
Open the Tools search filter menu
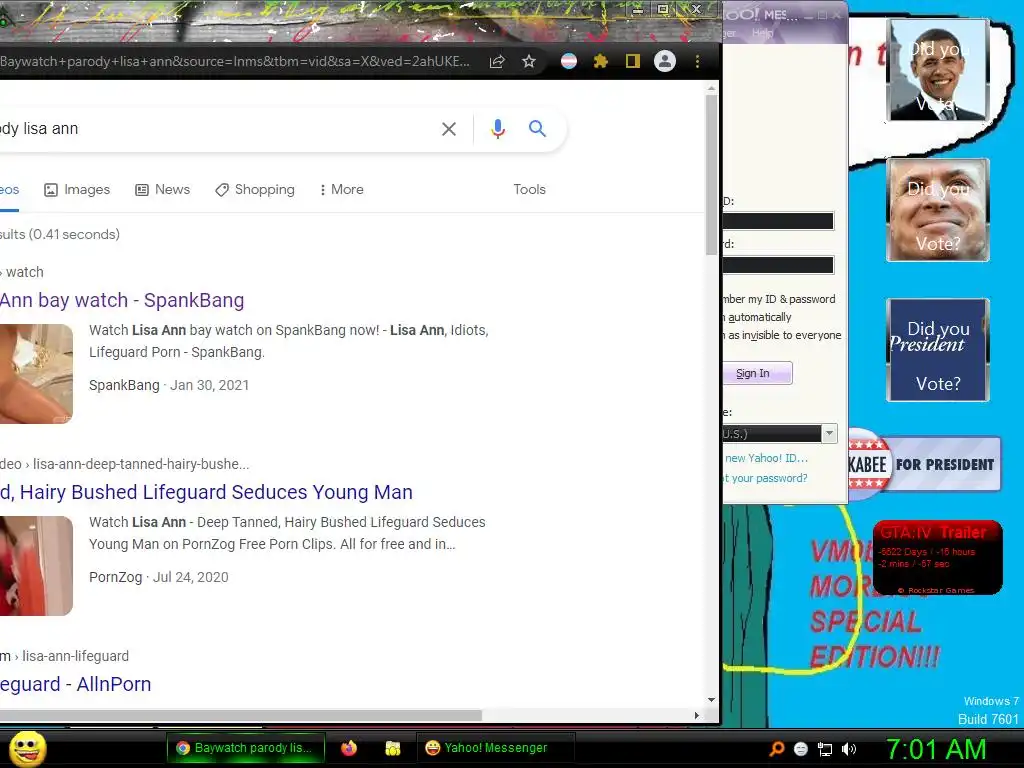click(529, 189)
